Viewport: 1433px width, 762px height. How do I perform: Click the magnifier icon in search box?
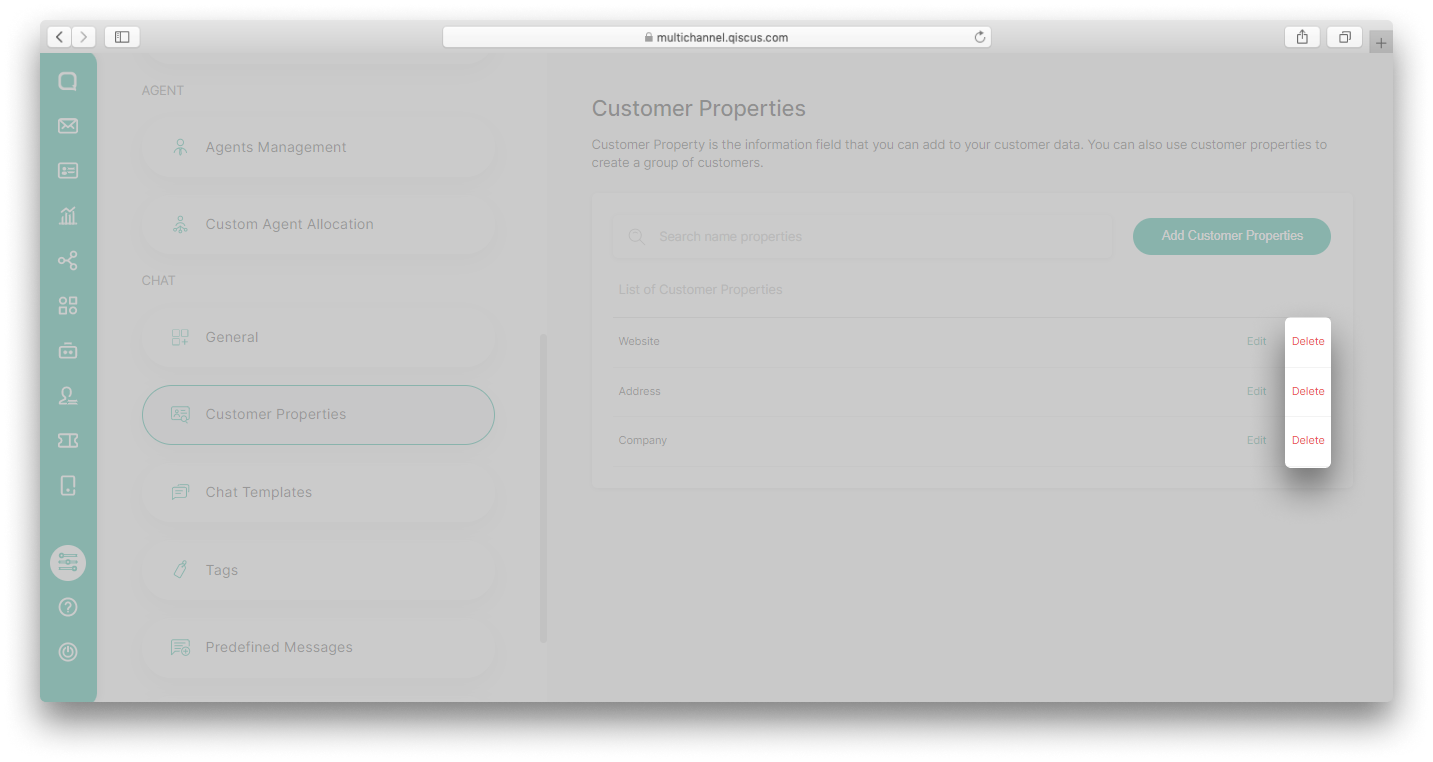point(636,237)
